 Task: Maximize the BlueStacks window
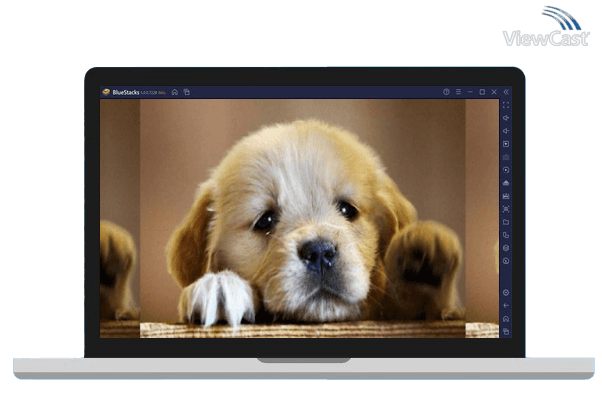click(x=482, y=92)
